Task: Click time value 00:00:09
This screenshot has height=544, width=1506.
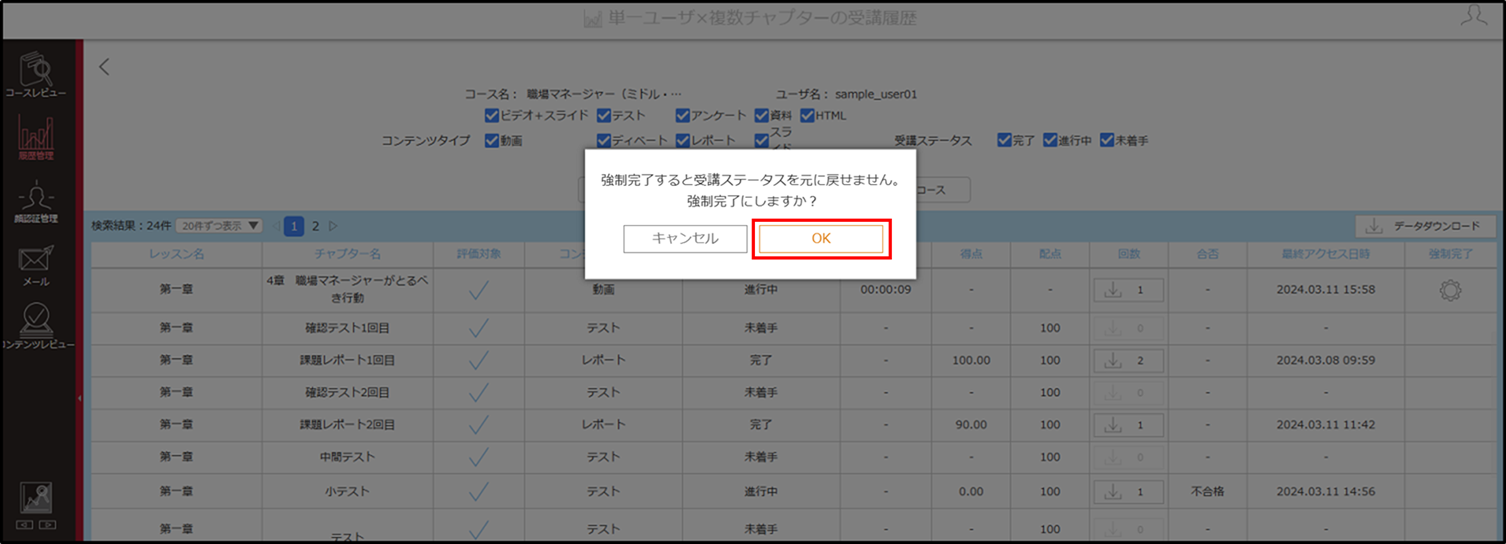Action: pyautogui.click(x=885, y=290)
